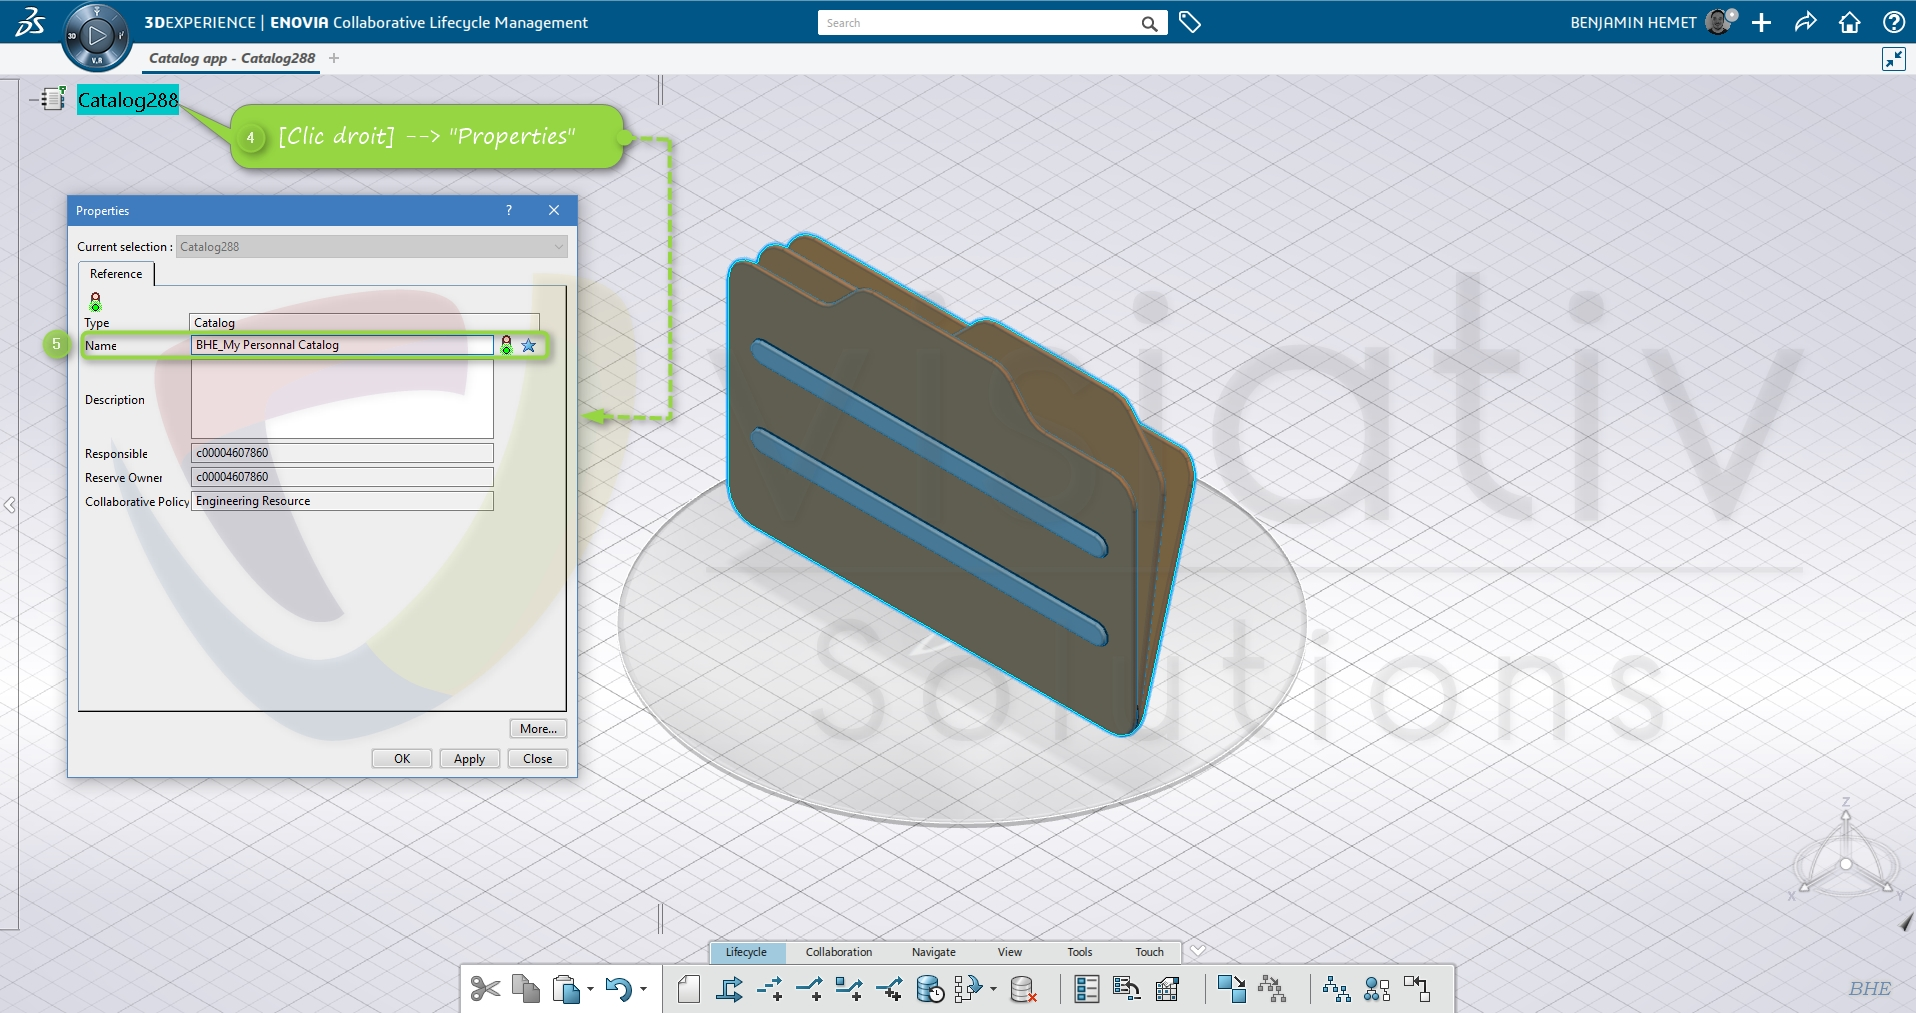The height and width of the screenshot is (1013, 1916).
Task: Collapse the action bar with chevron
Action: 1197,950
